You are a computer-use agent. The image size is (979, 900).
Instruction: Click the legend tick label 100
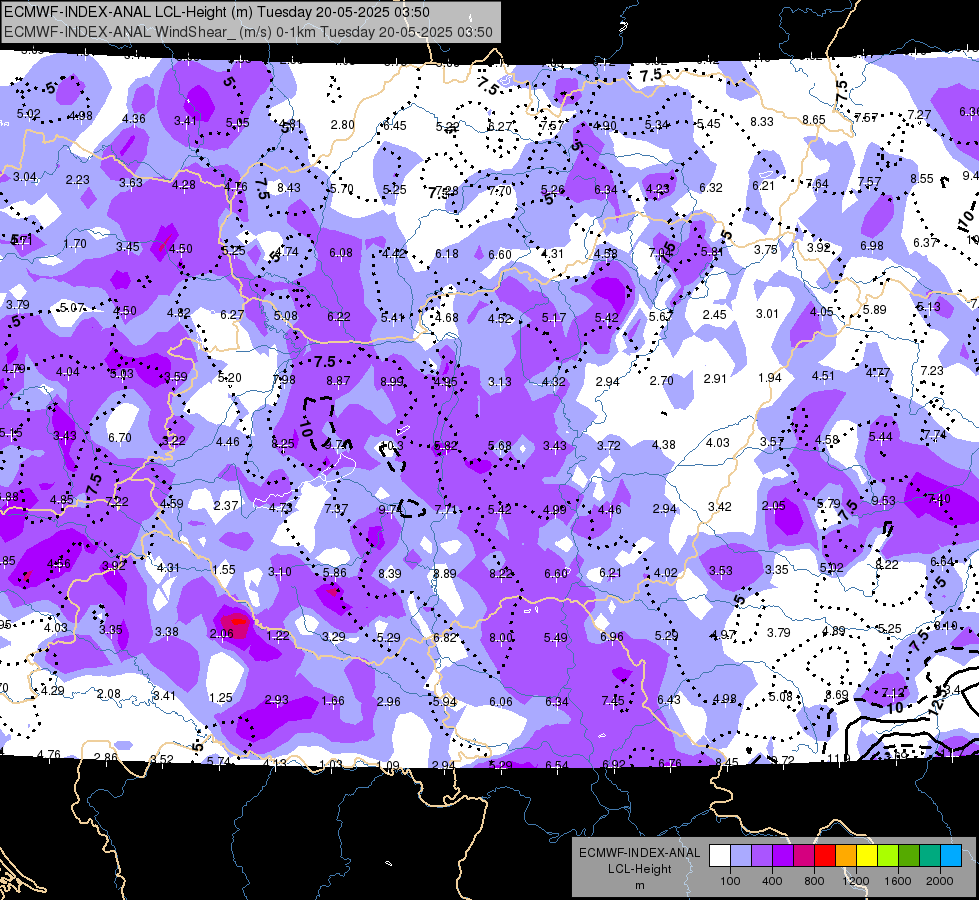(730, 881)
